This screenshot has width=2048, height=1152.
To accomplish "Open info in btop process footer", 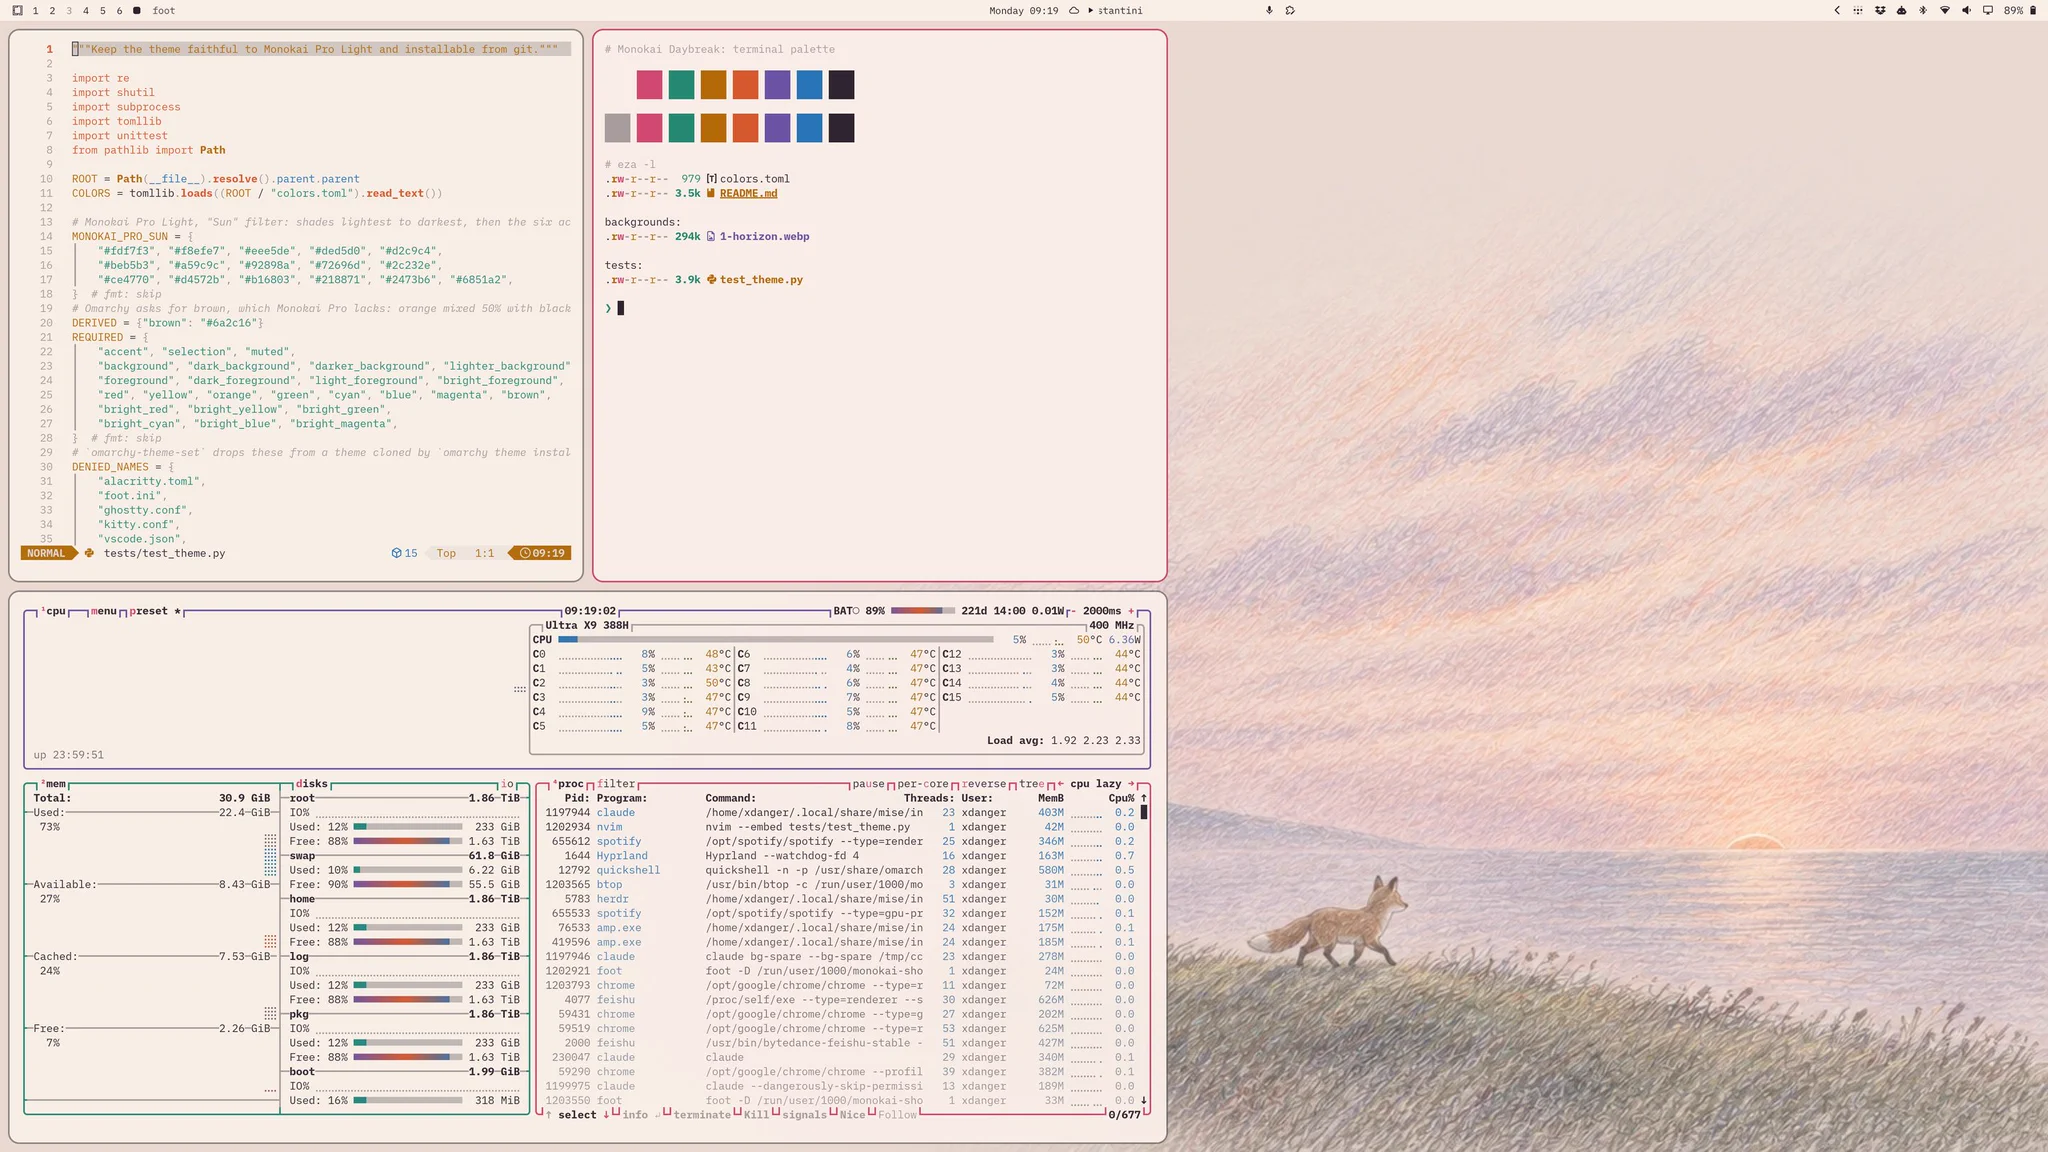I will point(635,1115).
